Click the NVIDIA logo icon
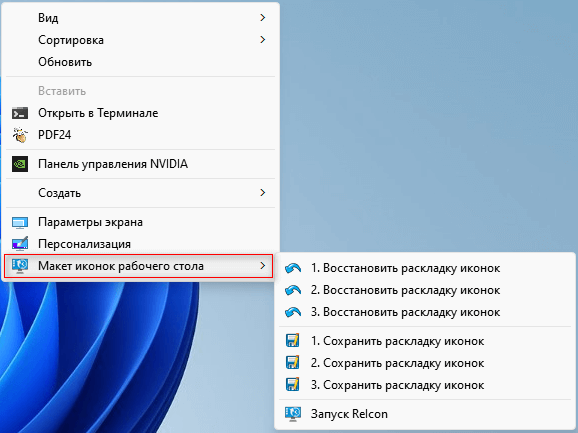Screen dimensions: 578x433 [x=20, y=164]
